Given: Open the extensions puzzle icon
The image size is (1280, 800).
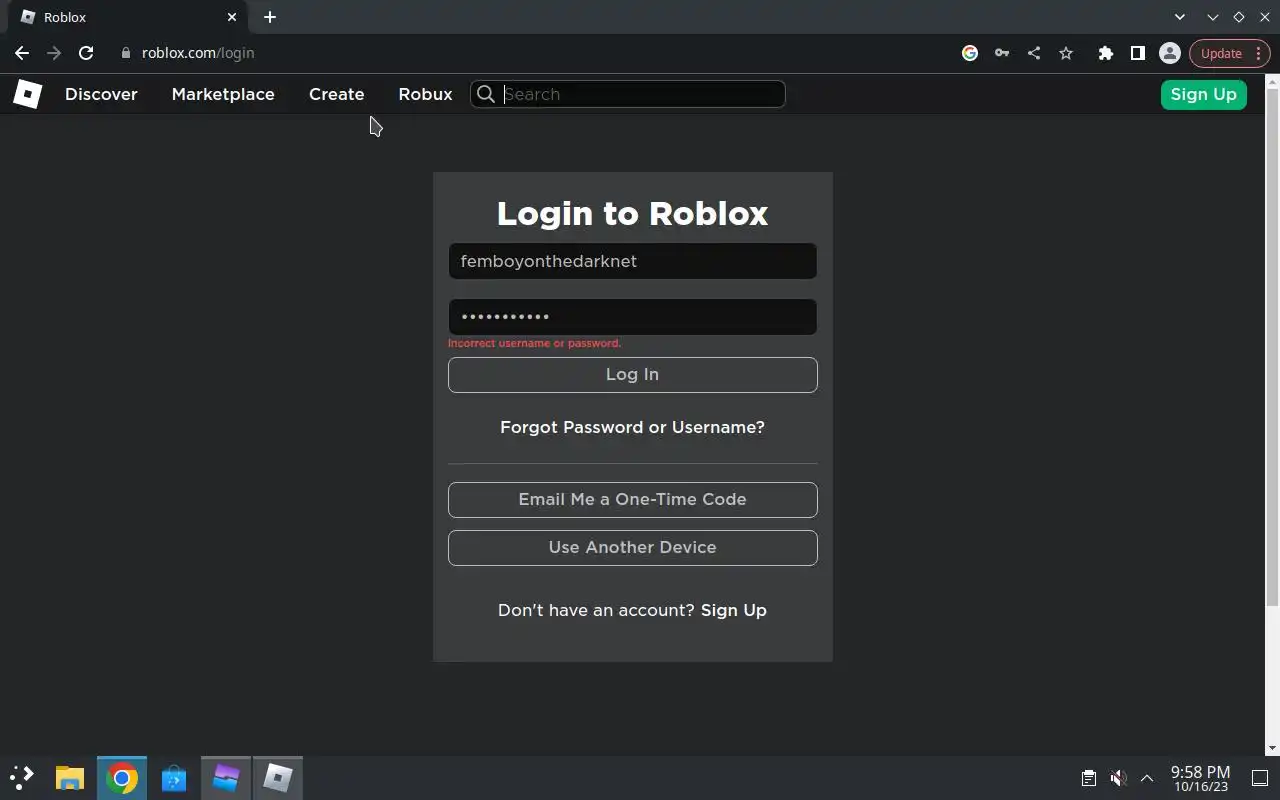Looking at the screenshot, I should pos(1105,53).
